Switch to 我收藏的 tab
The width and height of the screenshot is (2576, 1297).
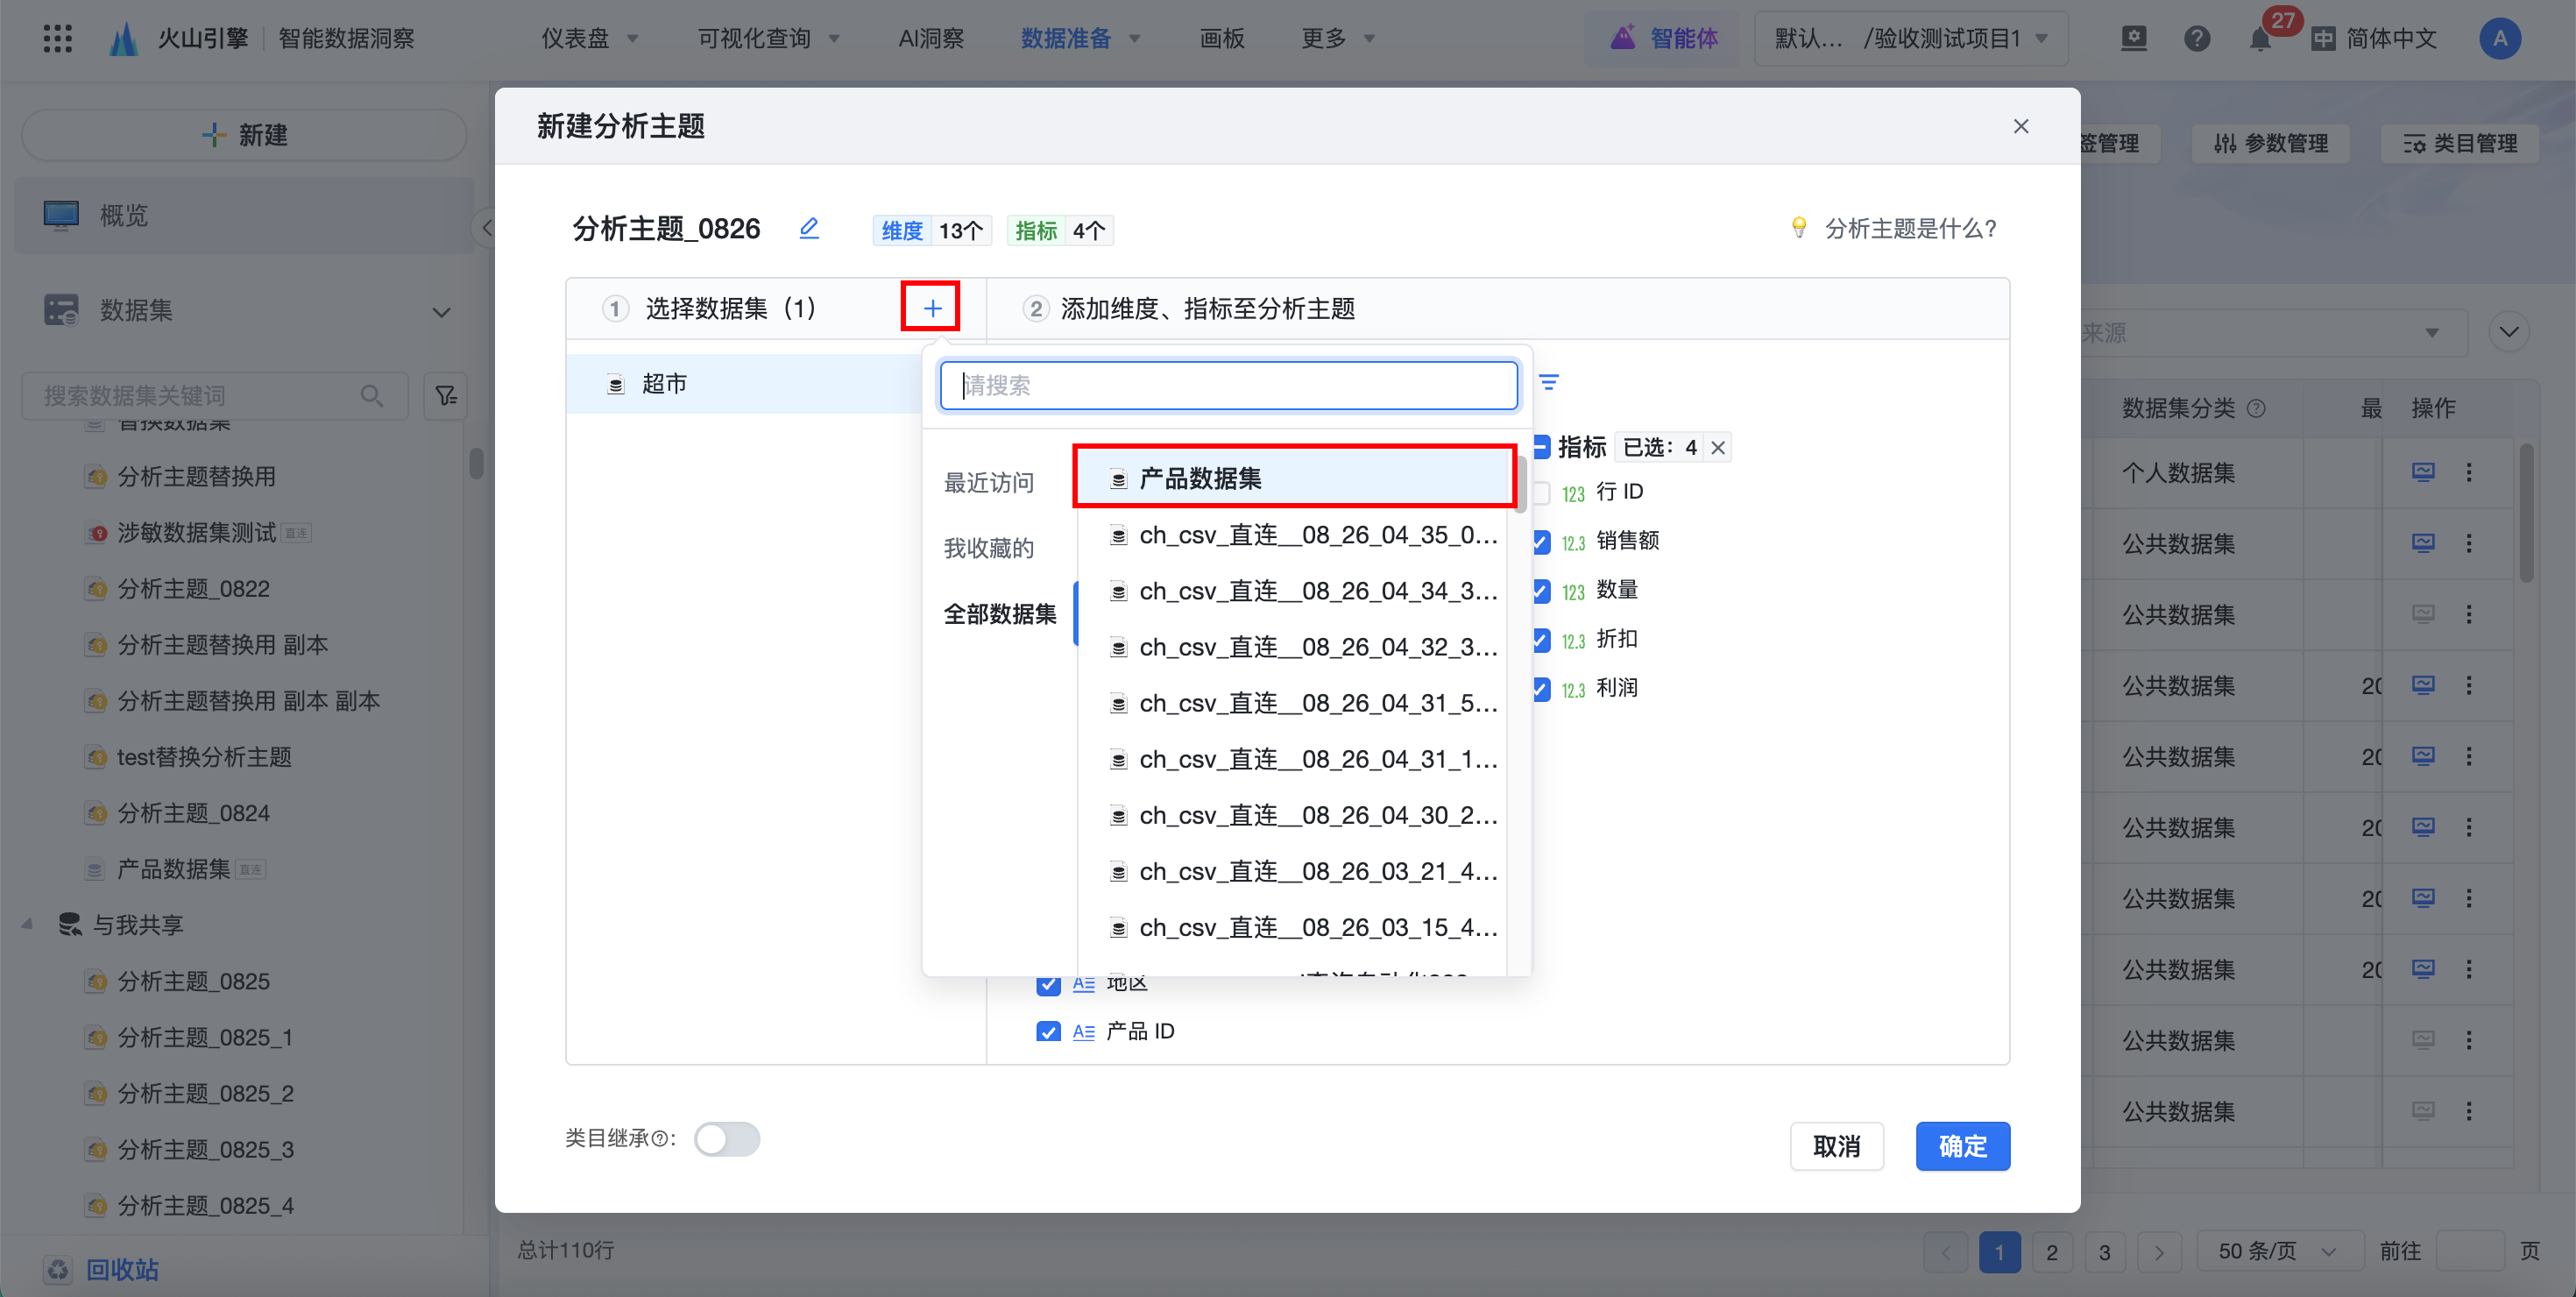988,548
